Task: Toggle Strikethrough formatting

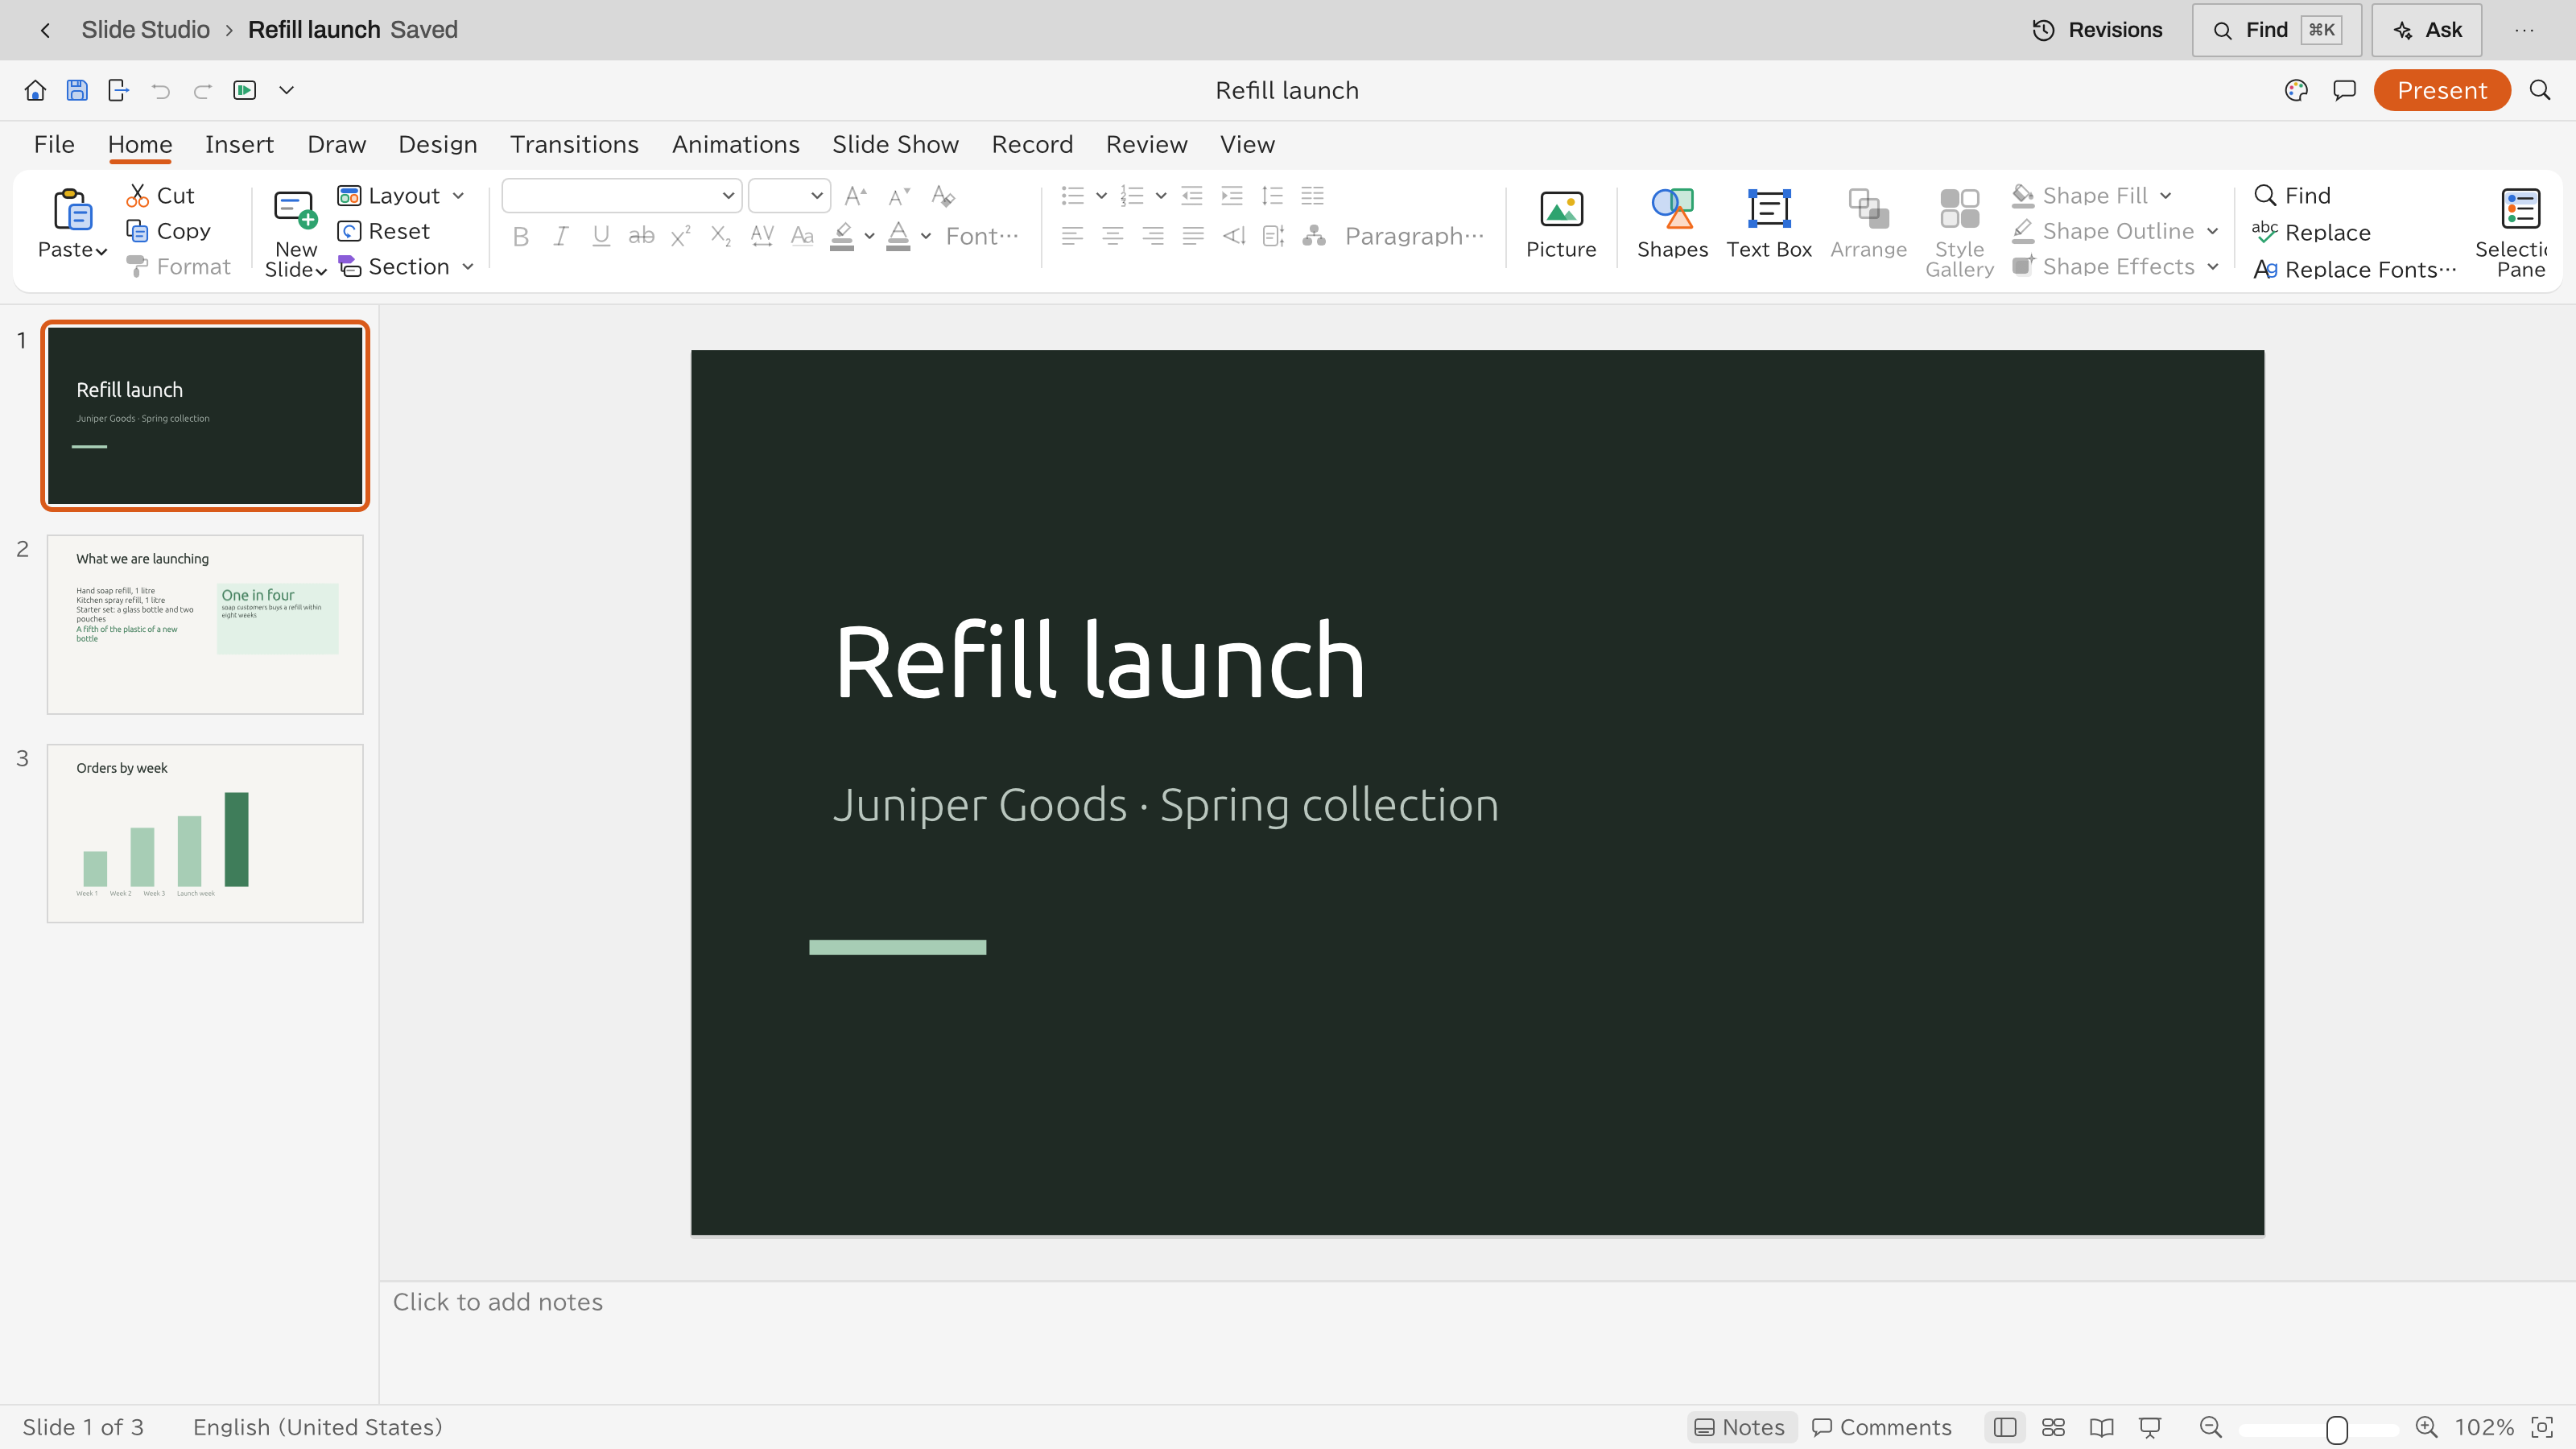Action: (641, 237)
